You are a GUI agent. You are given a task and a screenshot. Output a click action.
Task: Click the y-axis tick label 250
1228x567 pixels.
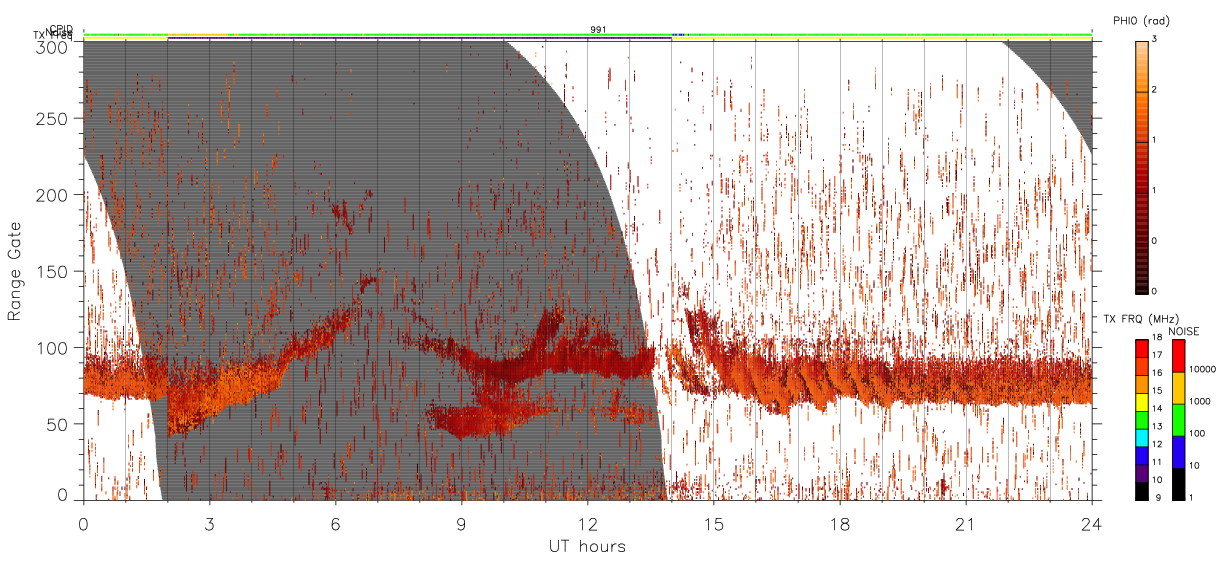(52, 118)
